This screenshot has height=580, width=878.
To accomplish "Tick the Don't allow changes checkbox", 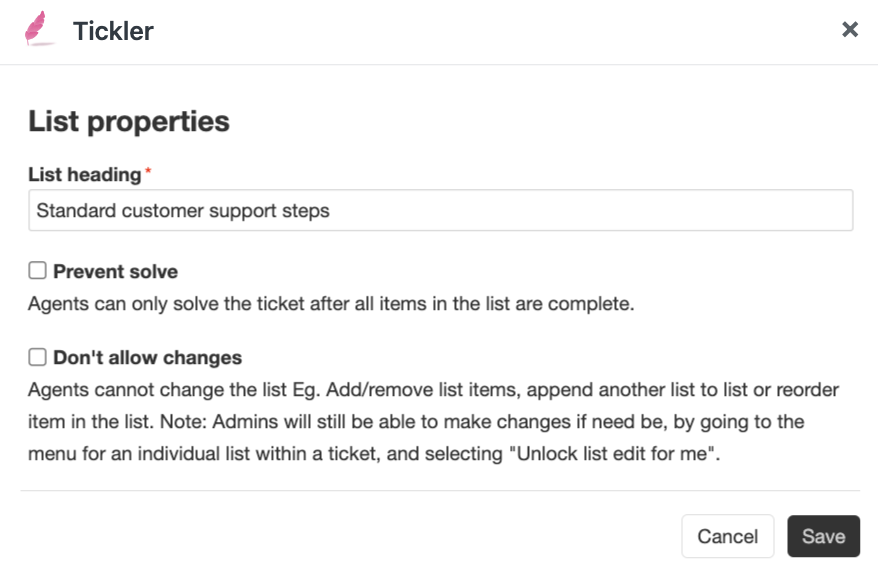I will [38, 357].
